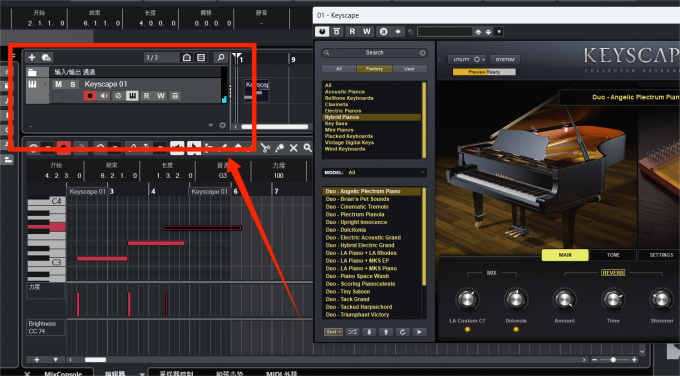Enable write automation in Keyscape plugin window
680x376 pixels.
367,31
